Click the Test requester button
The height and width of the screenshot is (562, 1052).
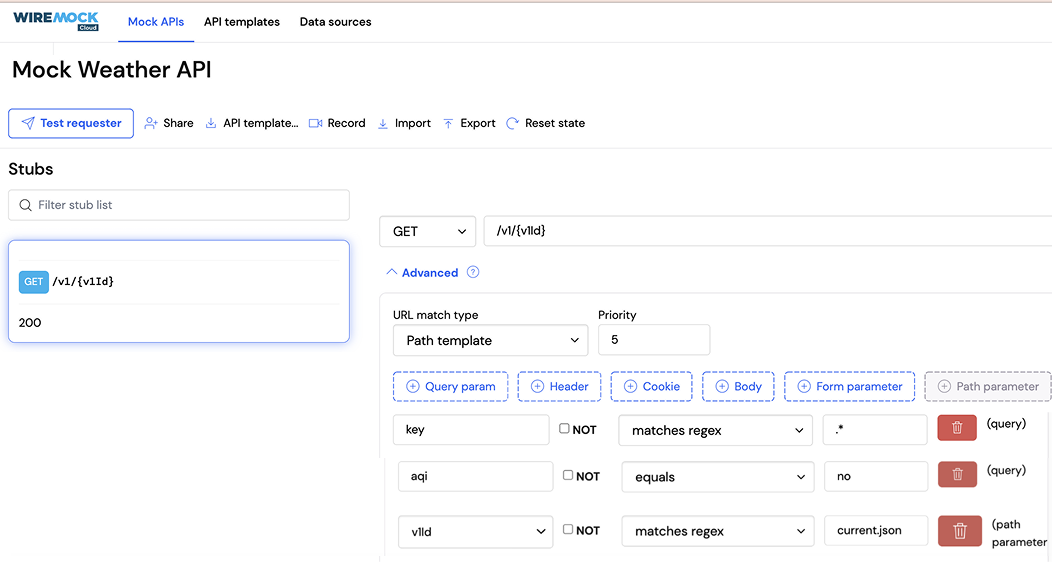pos(71,123)
